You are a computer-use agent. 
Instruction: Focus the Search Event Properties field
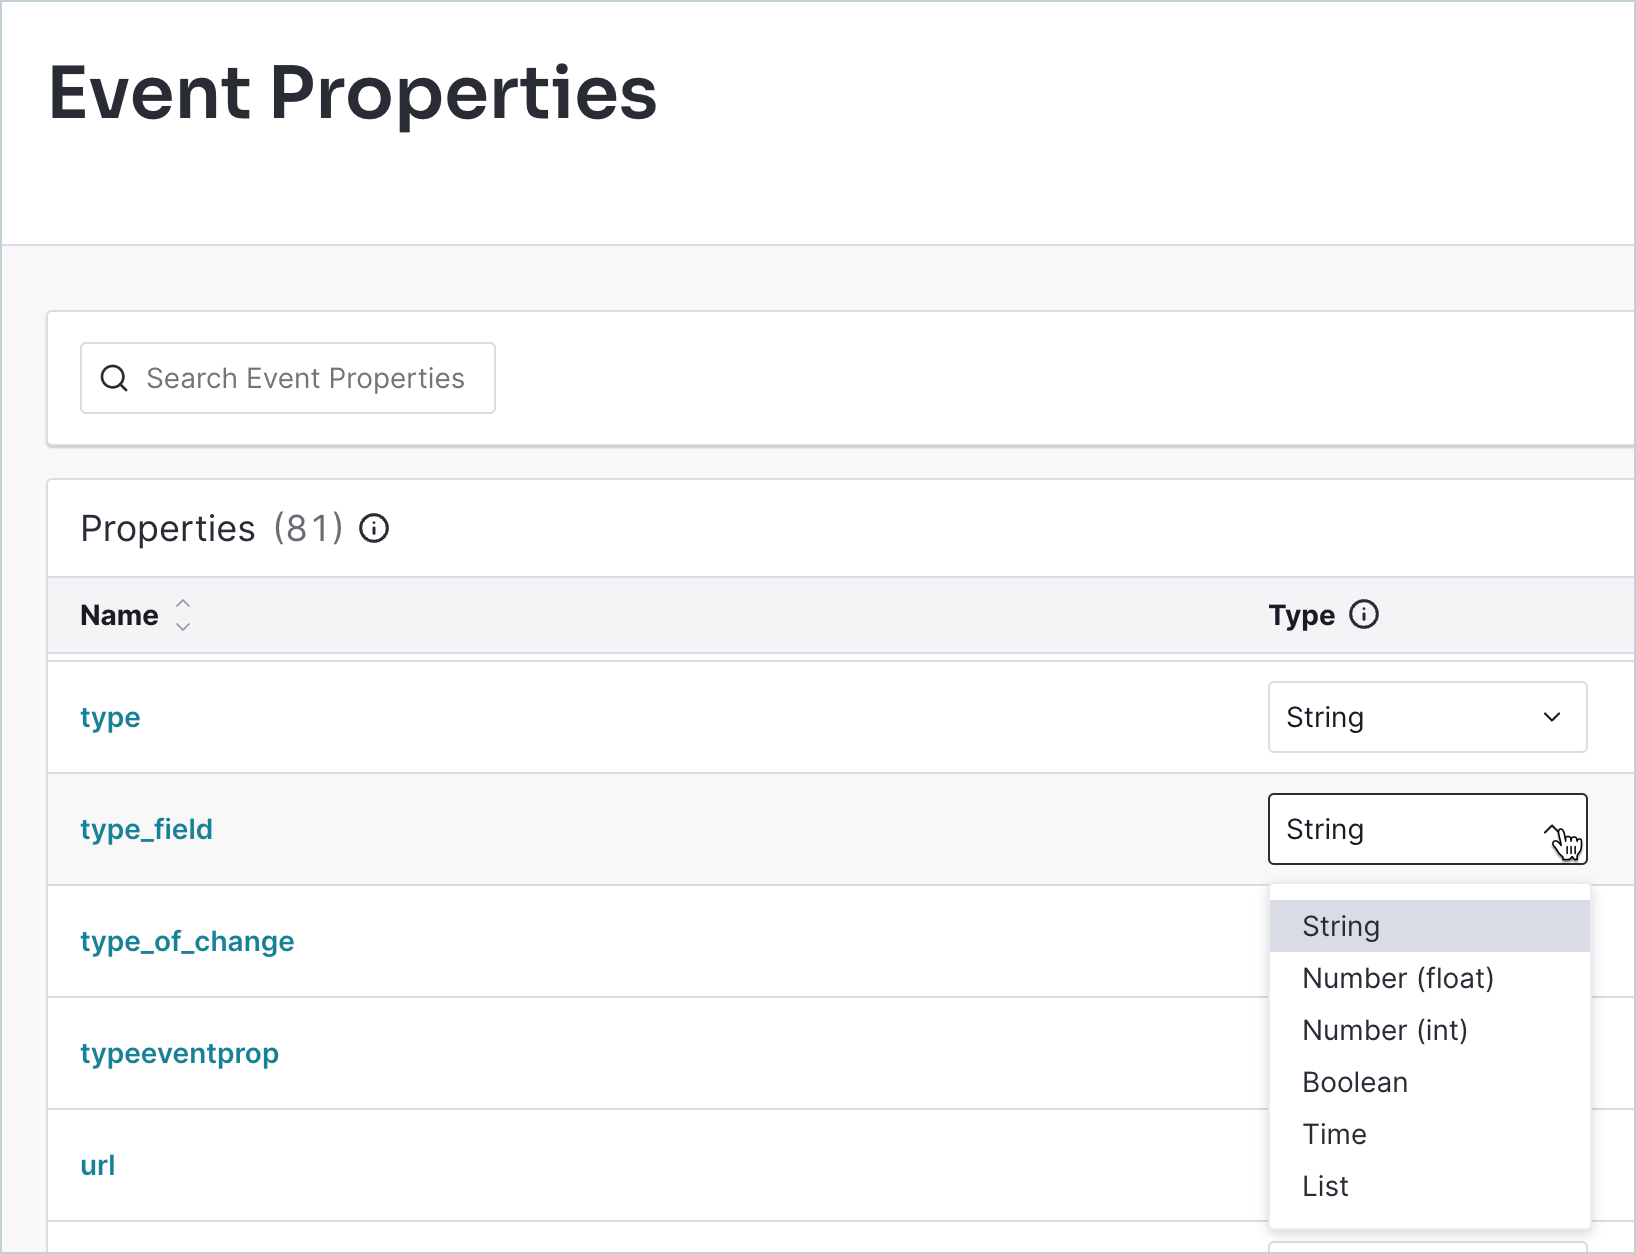point(305,378)
